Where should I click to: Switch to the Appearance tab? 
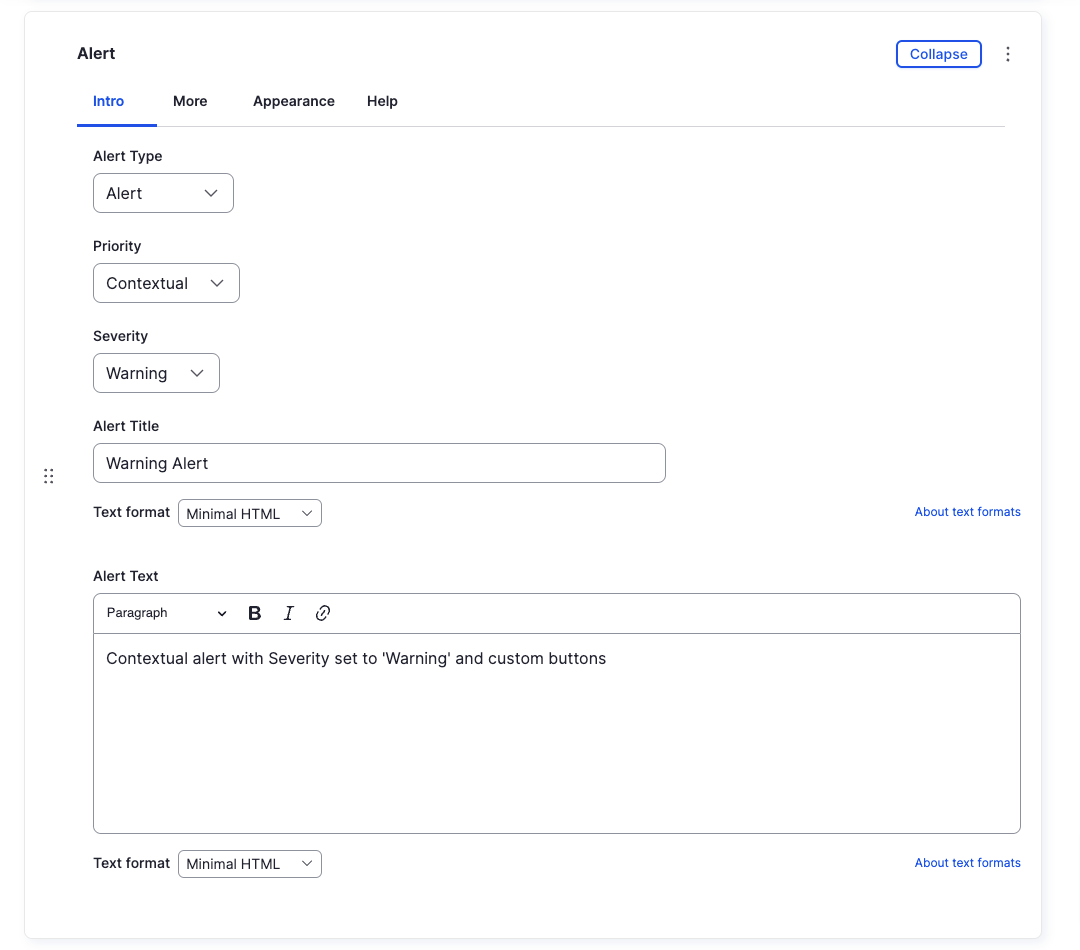[x=293, y=101]
